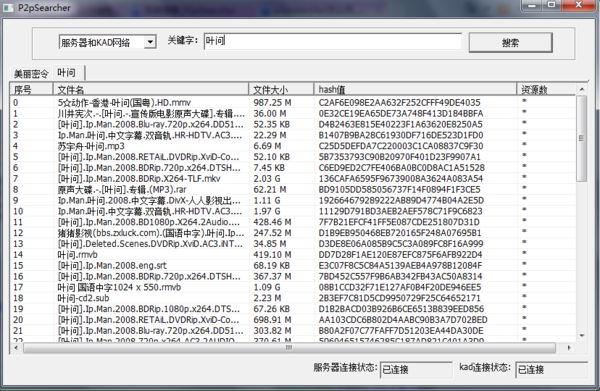Click the P2pSearcher title bar app icon

pyautogui.click(x=8, y=8)
